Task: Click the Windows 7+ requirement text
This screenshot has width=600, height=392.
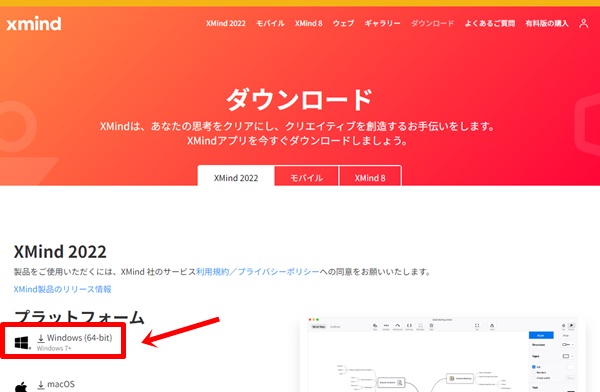Action: (54, 348)
